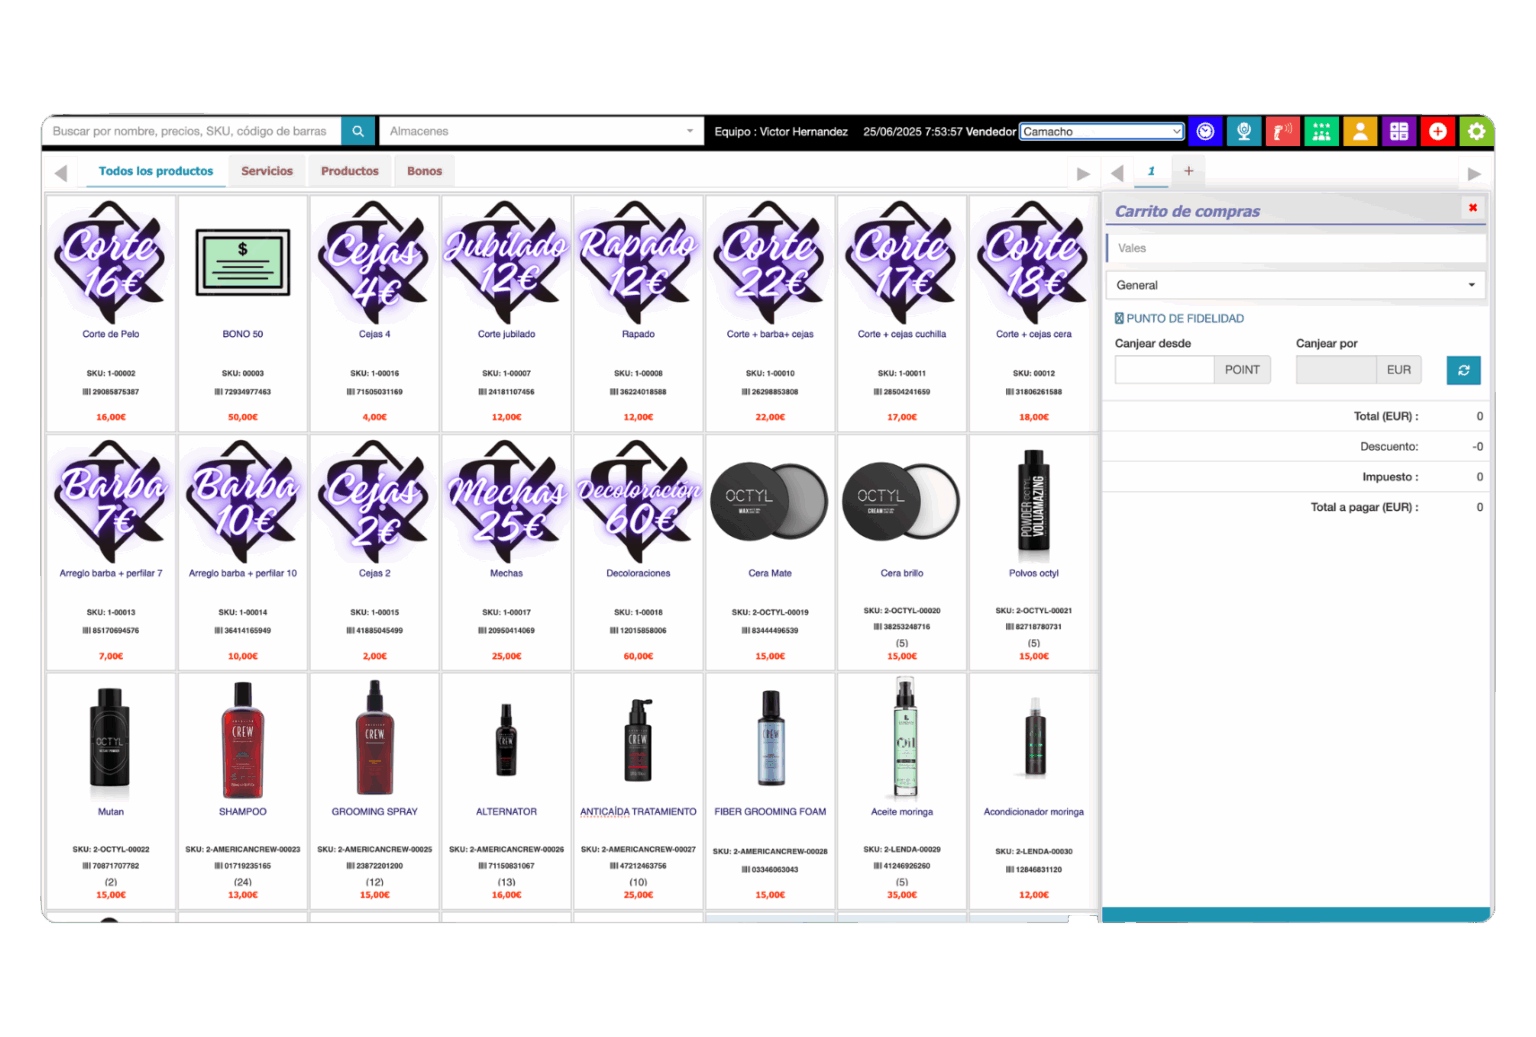Click the Vales input field
The height and width of the screenshot is (1037, 1536).
[1295, 248]
